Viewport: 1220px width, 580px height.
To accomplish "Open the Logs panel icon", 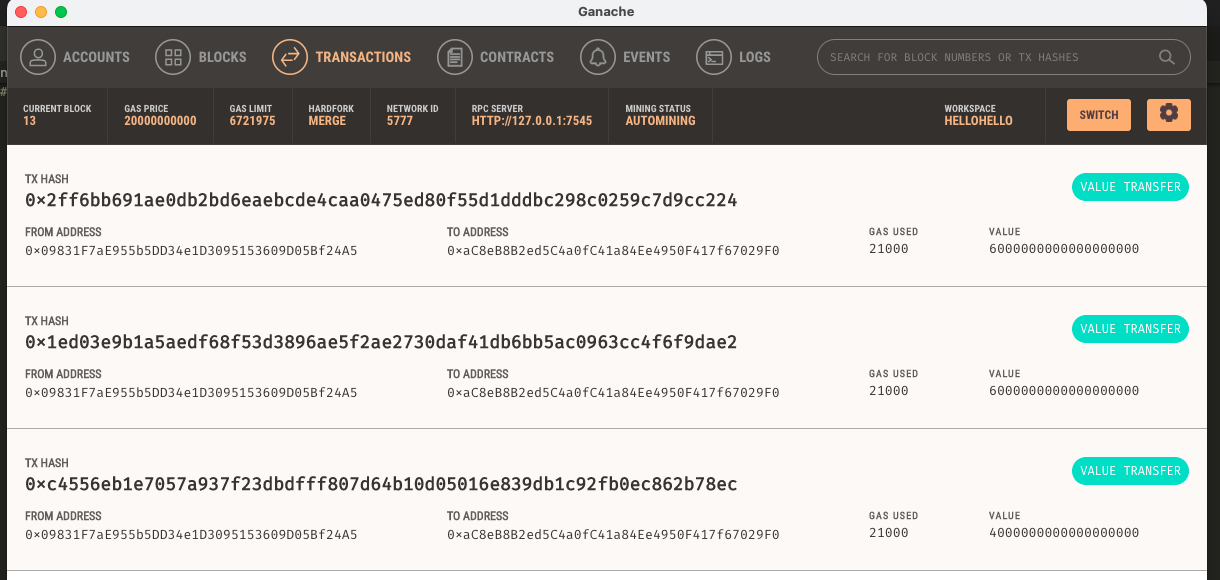I will tap(713, 57).
